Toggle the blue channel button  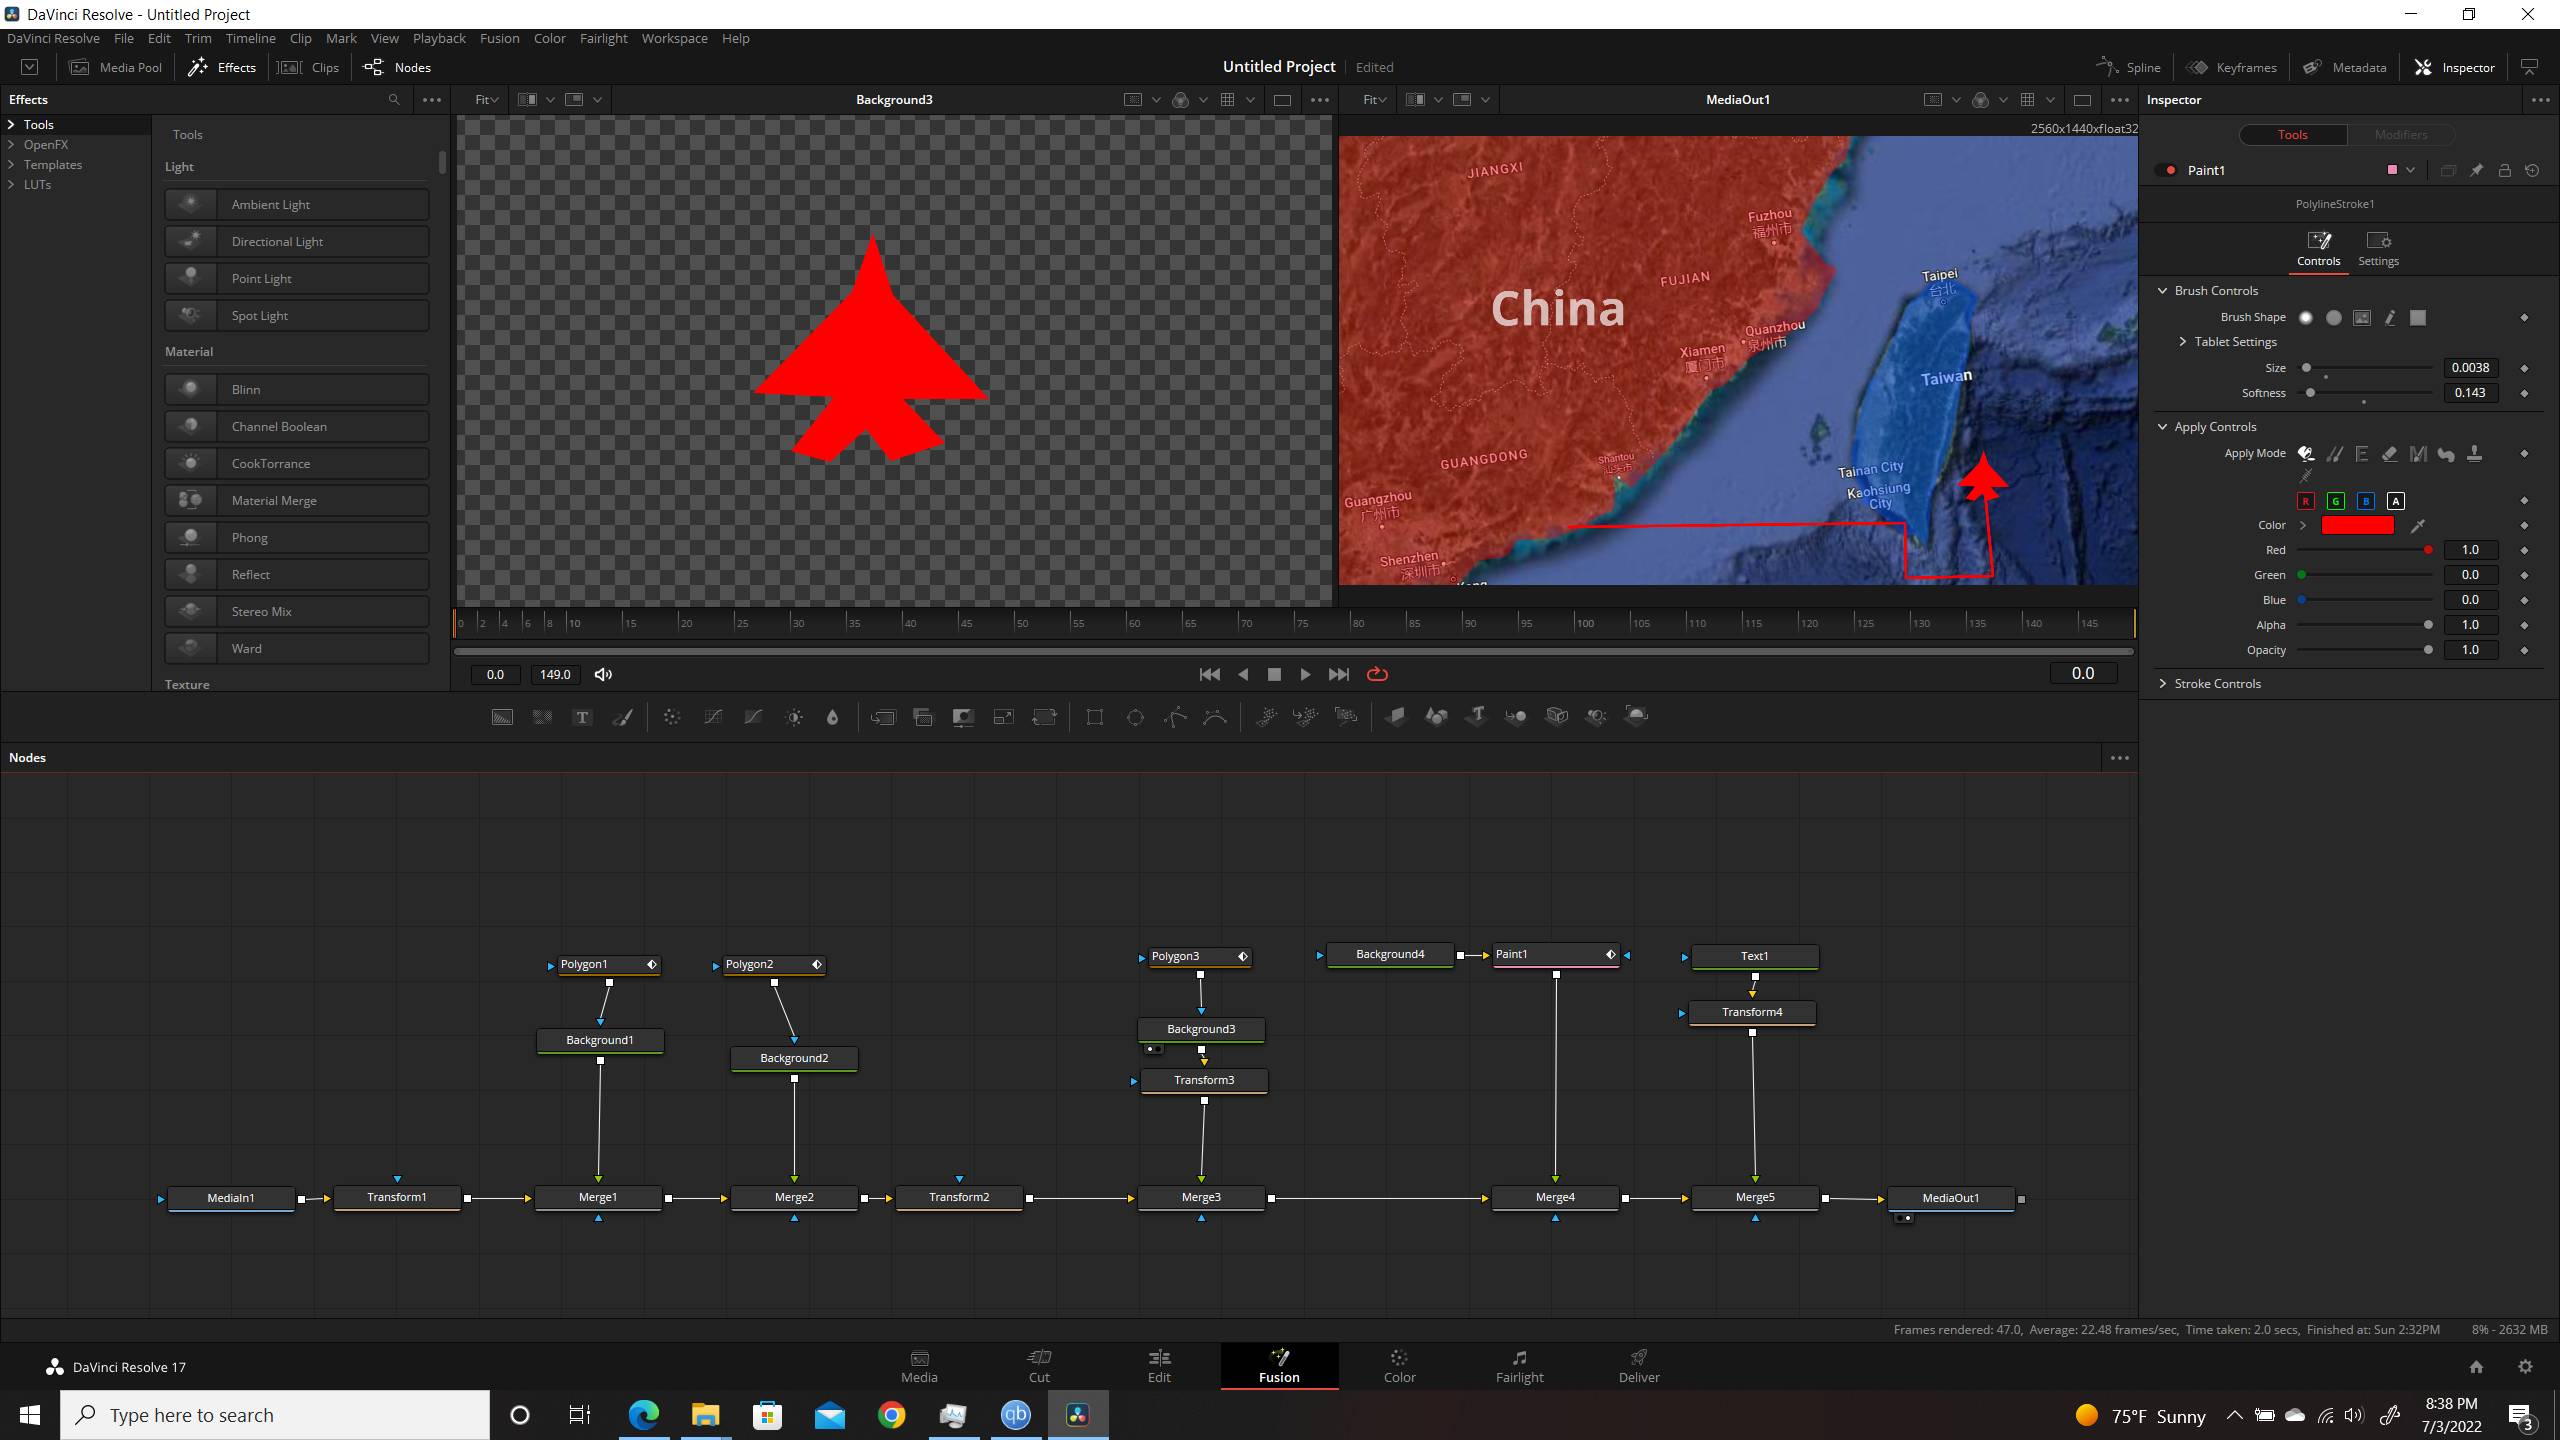(x=2365, y=501)
